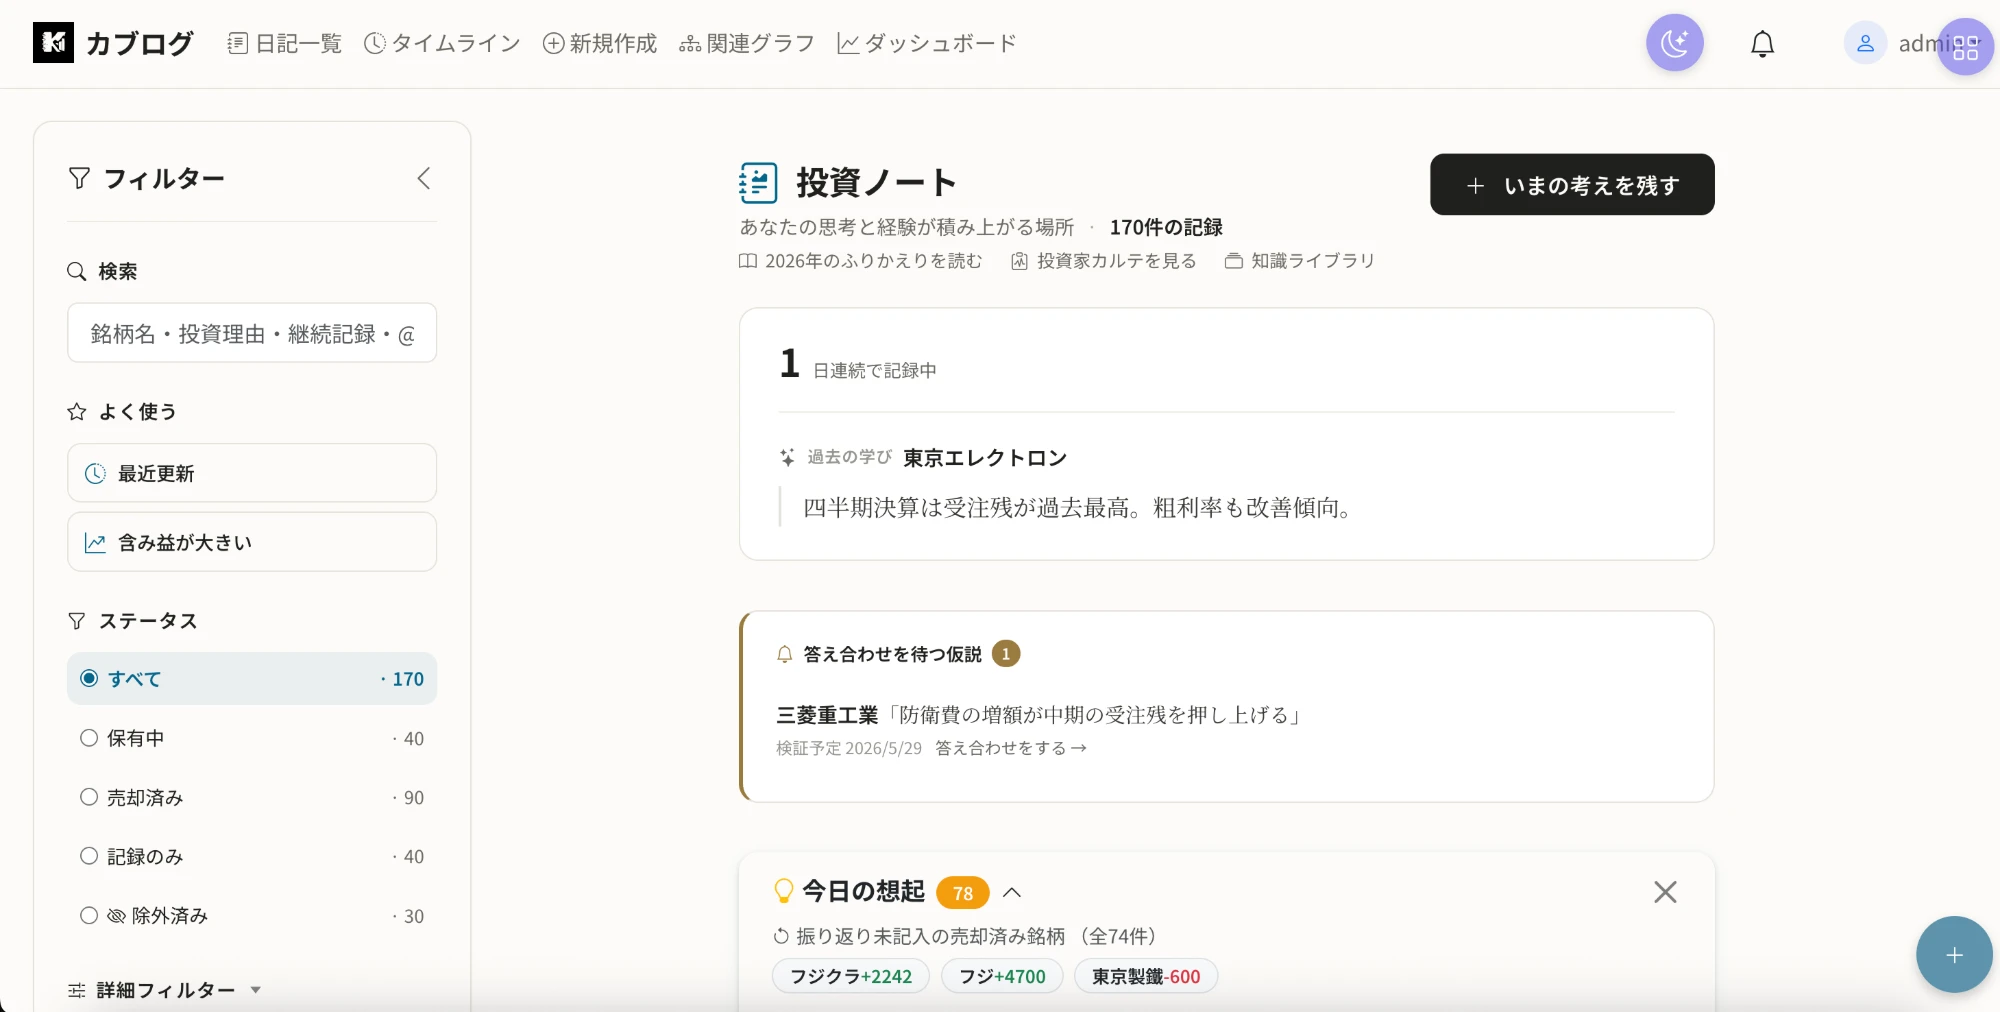Click the admin user avatar icon
This screenshot has height=1012, width=2000.
tap(1865, 43)
